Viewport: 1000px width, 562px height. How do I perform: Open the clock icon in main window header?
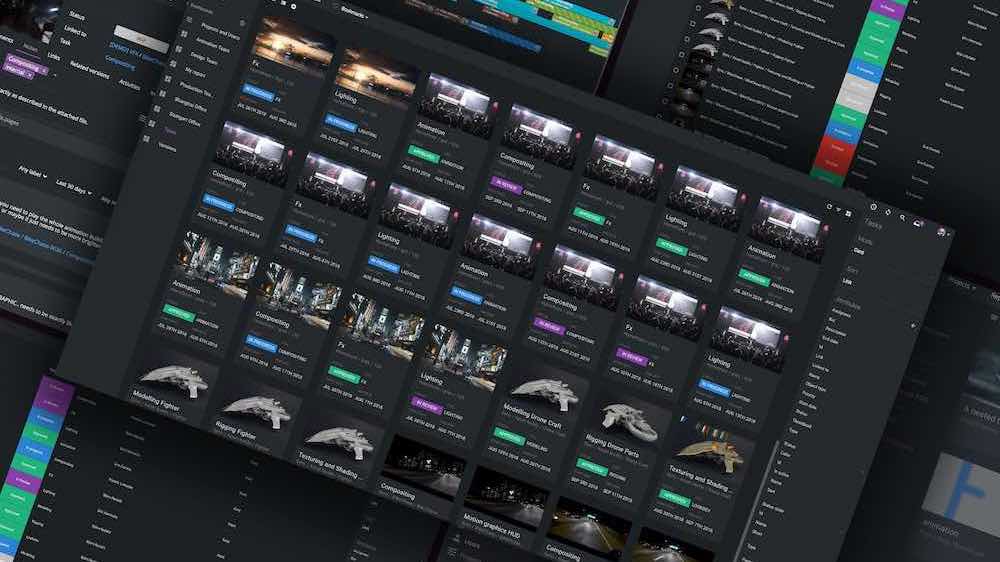pyautogui.click(x=874, y=207)
